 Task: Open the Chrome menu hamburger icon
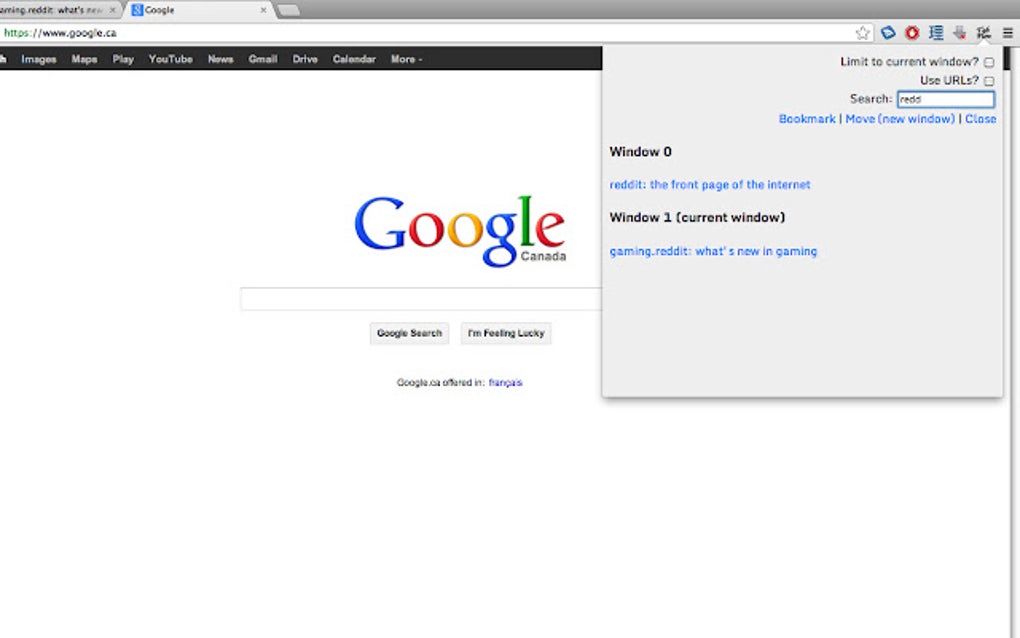coord(1008,32)
